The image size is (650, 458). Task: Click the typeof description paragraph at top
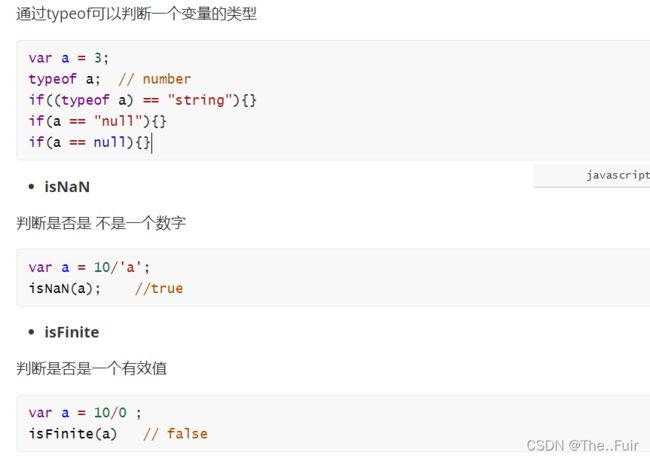pyautogui.click(x=136, y=14)
